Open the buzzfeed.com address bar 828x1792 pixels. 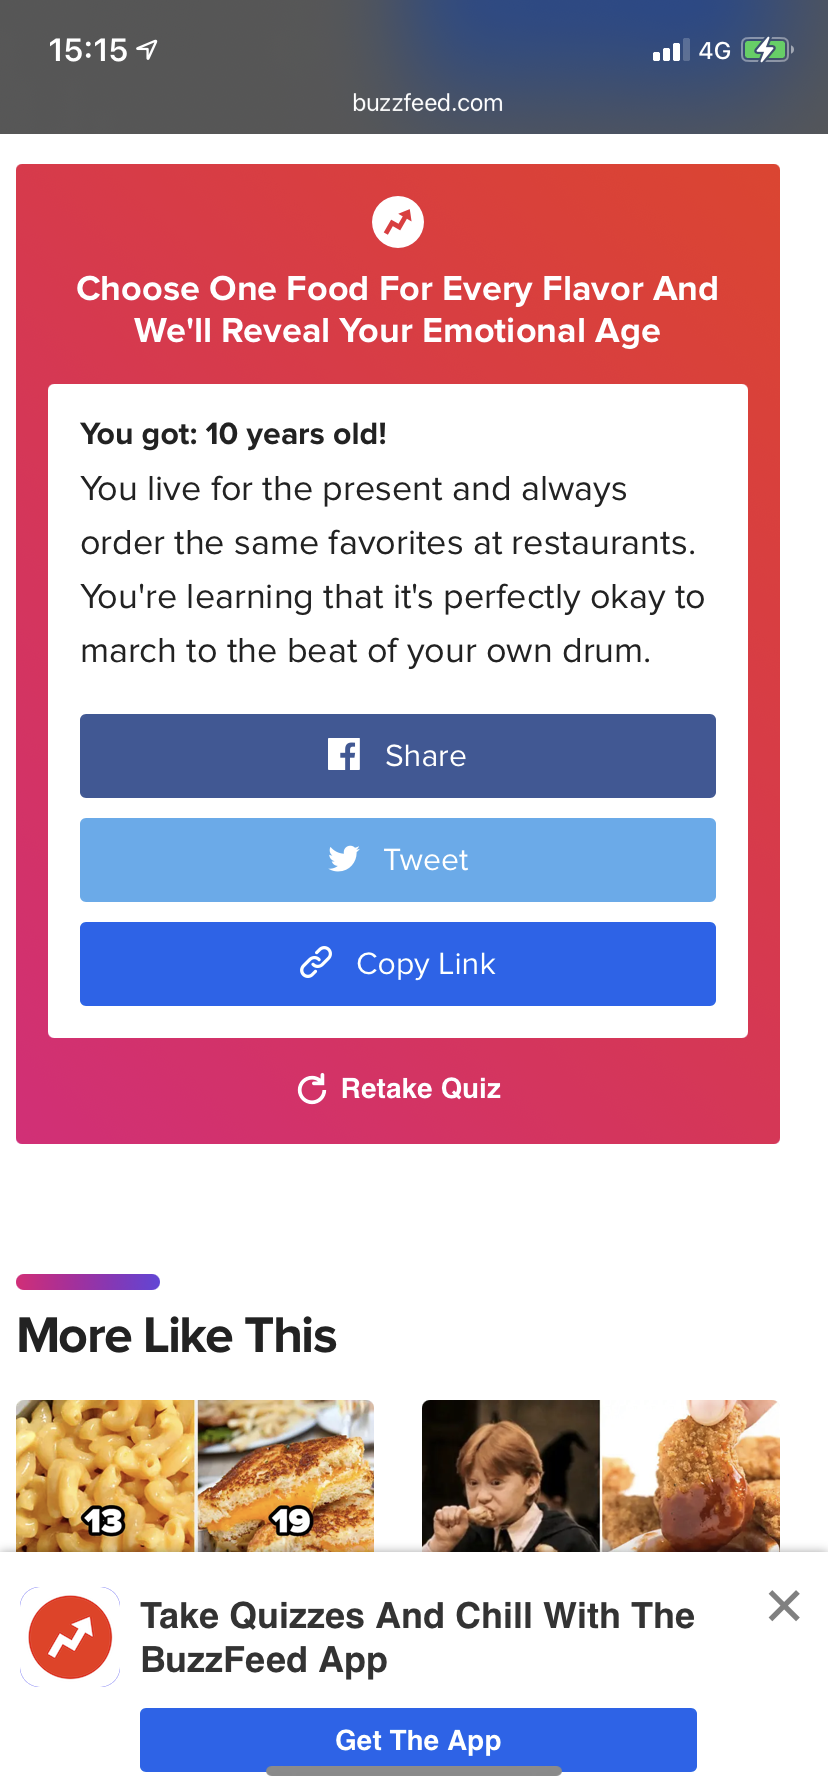tap(428, 103)
